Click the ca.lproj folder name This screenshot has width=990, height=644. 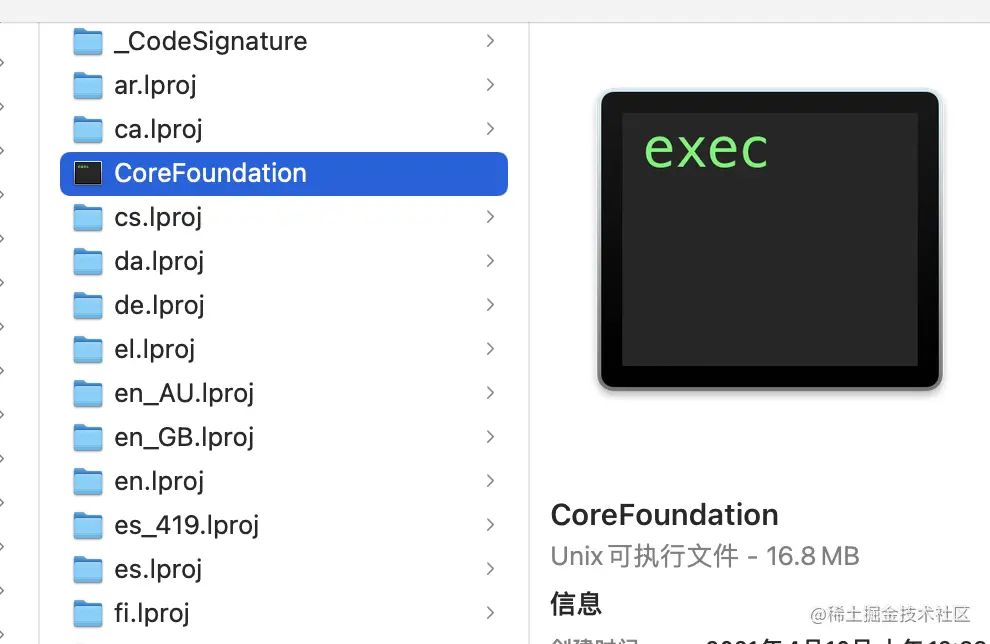(x=158, y=130)
